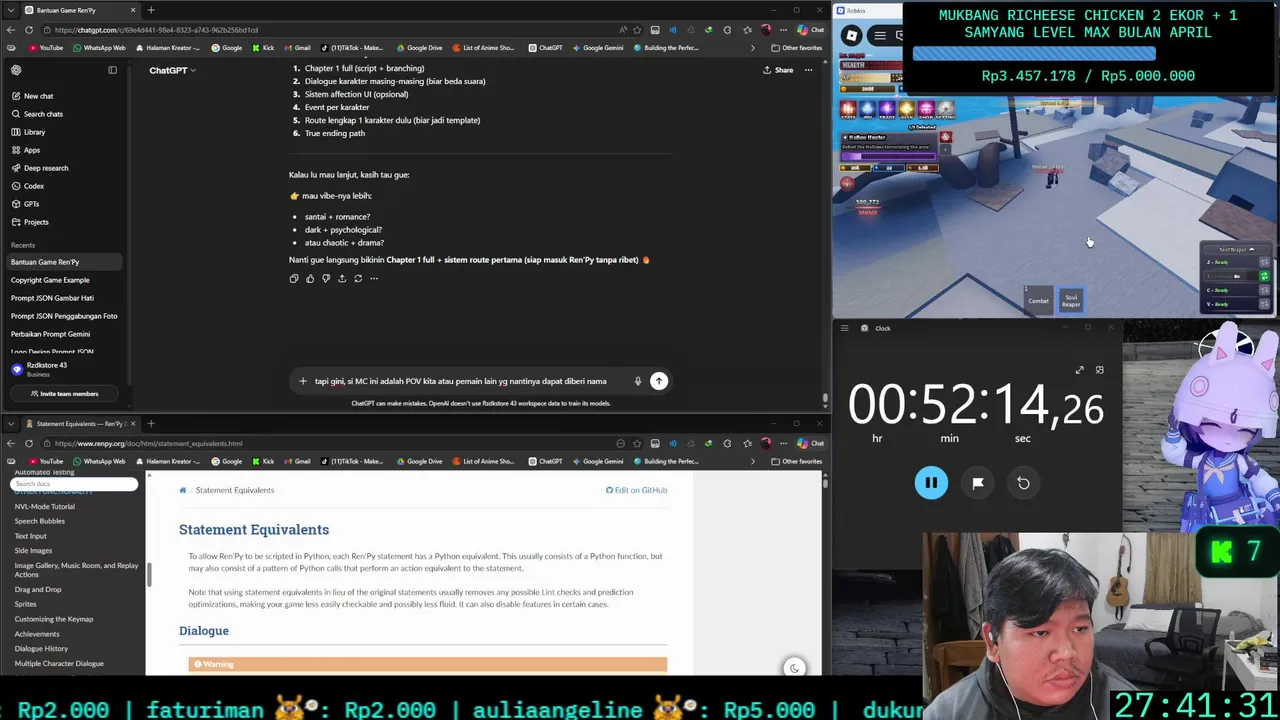Click the Search docs field
The width and height of the screenshot is (1280, 720).
point(74,484)
